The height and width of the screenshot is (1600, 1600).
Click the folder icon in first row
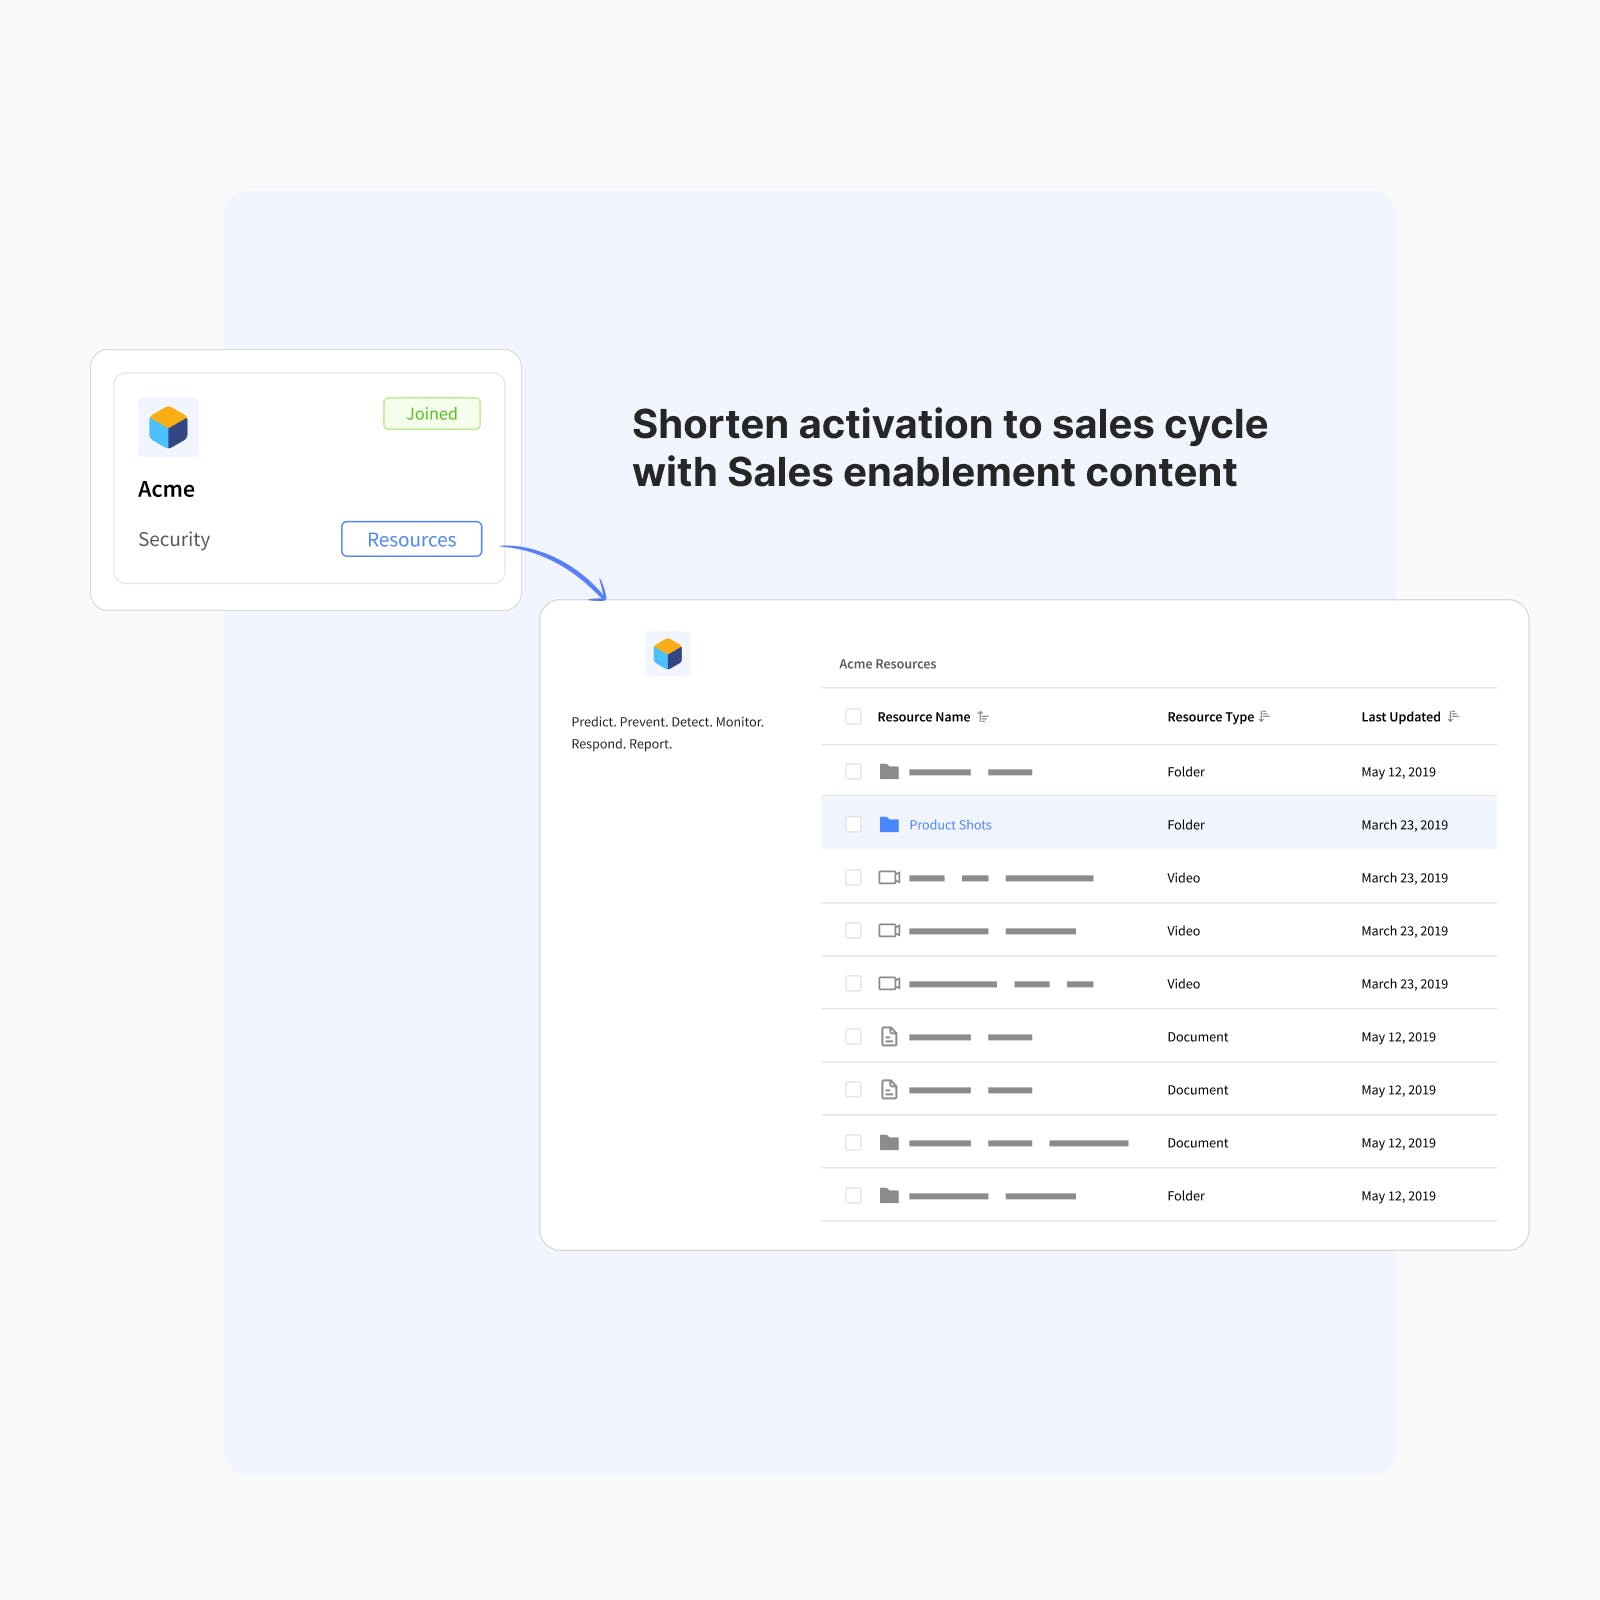(x=889, y=772)
